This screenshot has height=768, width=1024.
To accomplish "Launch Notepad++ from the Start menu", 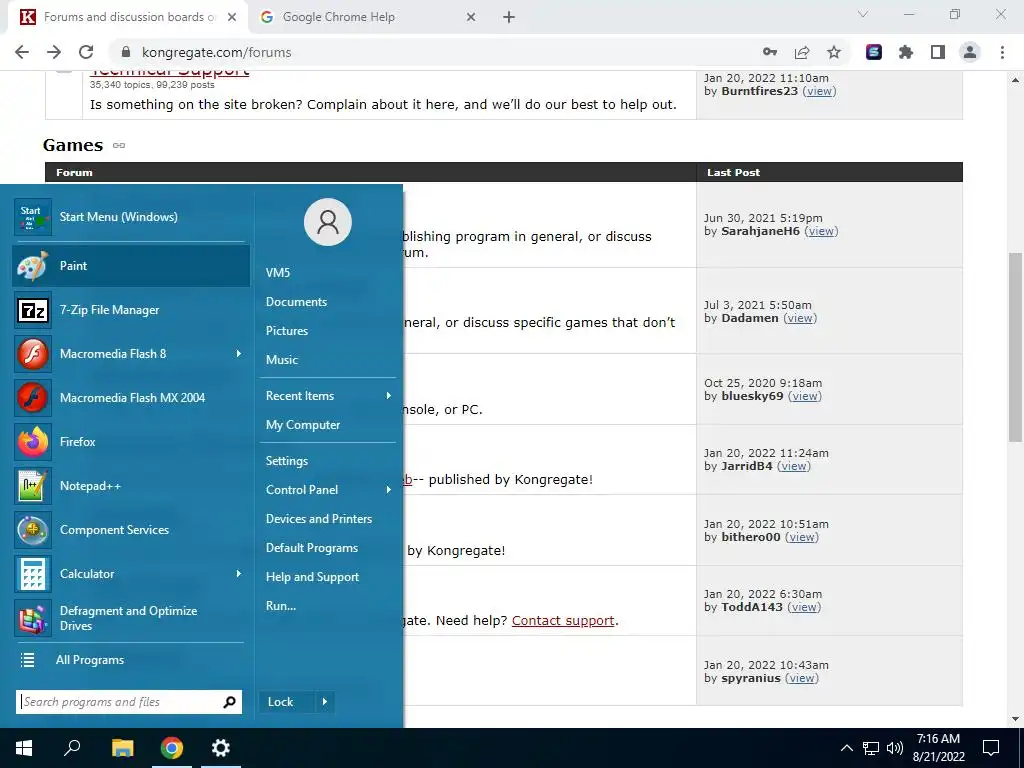I will coord(131,486).
